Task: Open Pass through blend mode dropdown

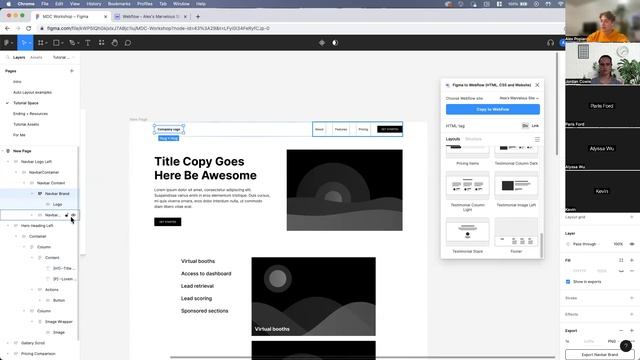Action: click(x=587, y=244)
